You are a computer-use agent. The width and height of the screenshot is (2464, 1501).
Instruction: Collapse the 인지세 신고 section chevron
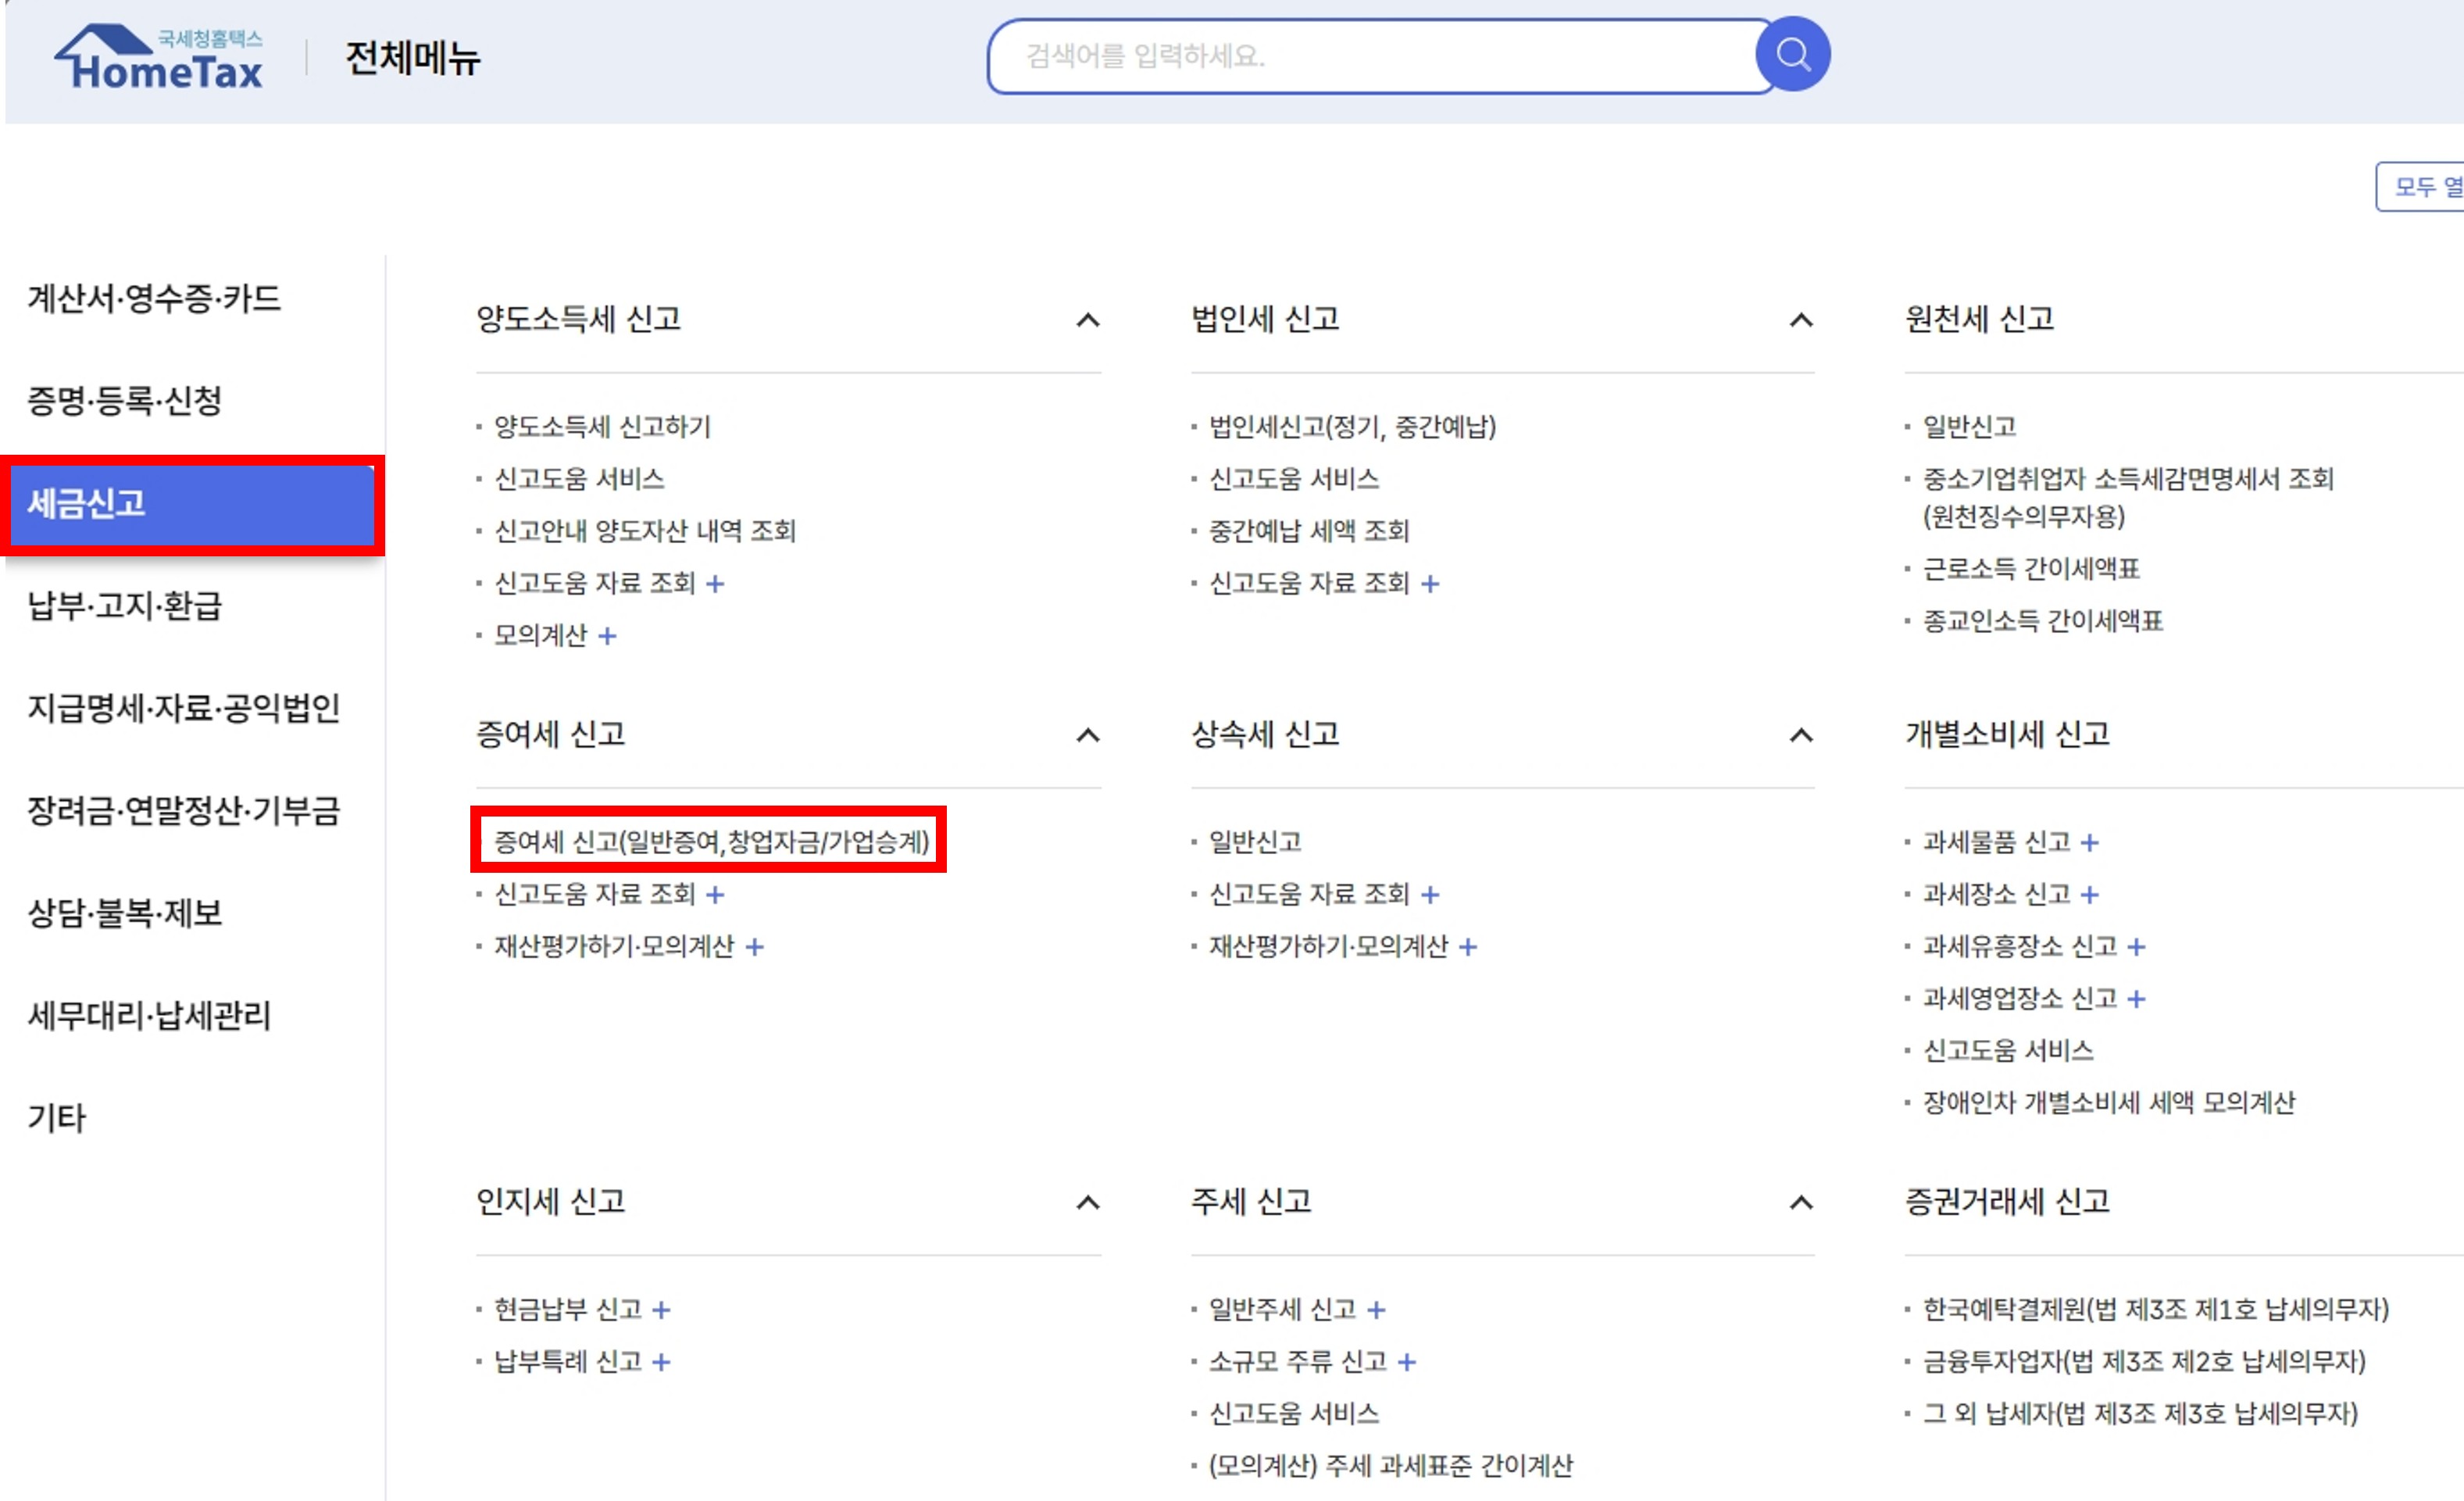[1087, 1203]
